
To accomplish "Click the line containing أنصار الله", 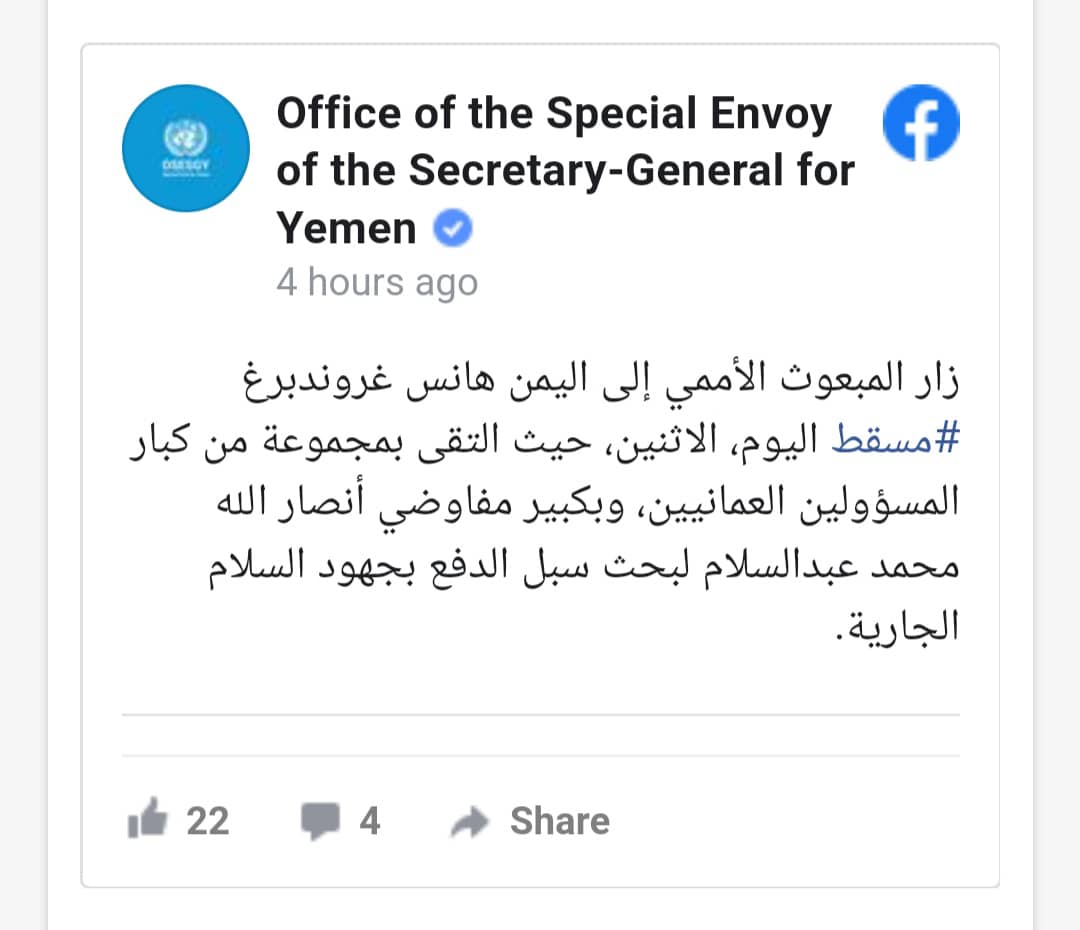I will (x=588, y=502).
